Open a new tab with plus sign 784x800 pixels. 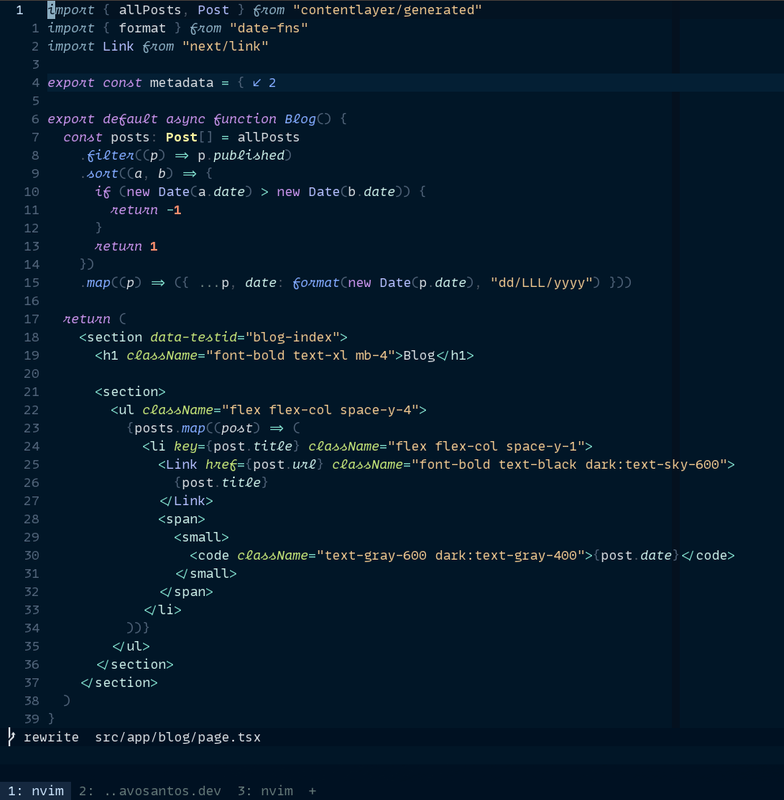(312, 791)
